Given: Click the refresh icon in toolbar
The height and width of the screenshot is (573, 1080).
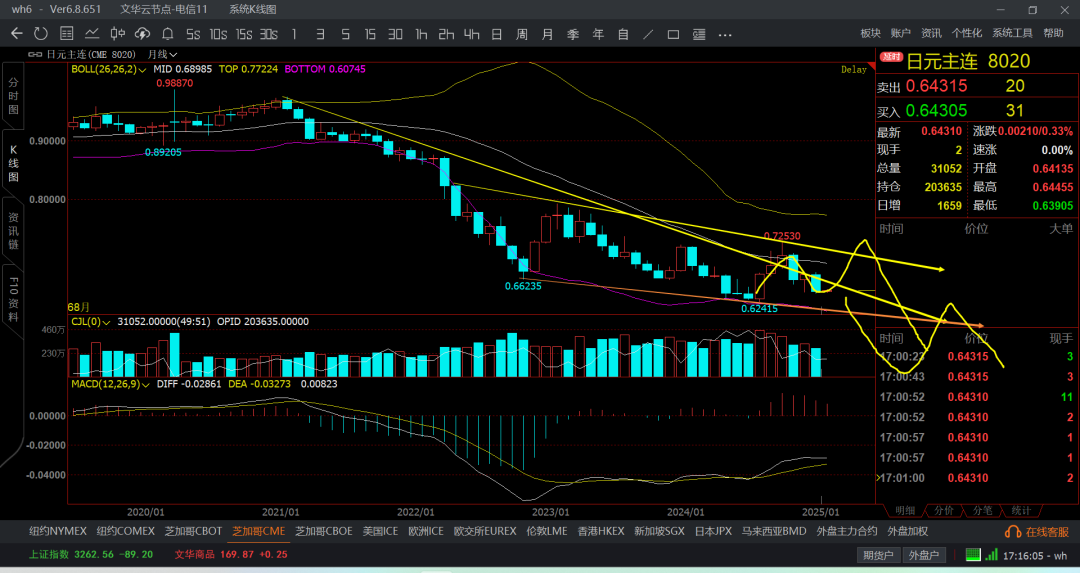Looking at the screenshot, I should pyautogui.click(x=41, y=34).
